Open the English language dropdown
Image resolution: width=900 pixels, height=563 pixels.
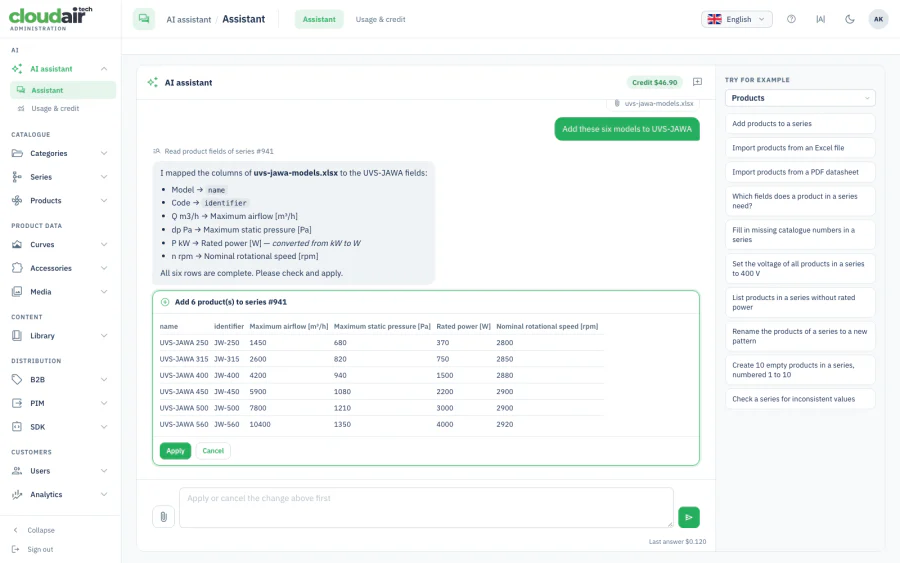[737, 19]
